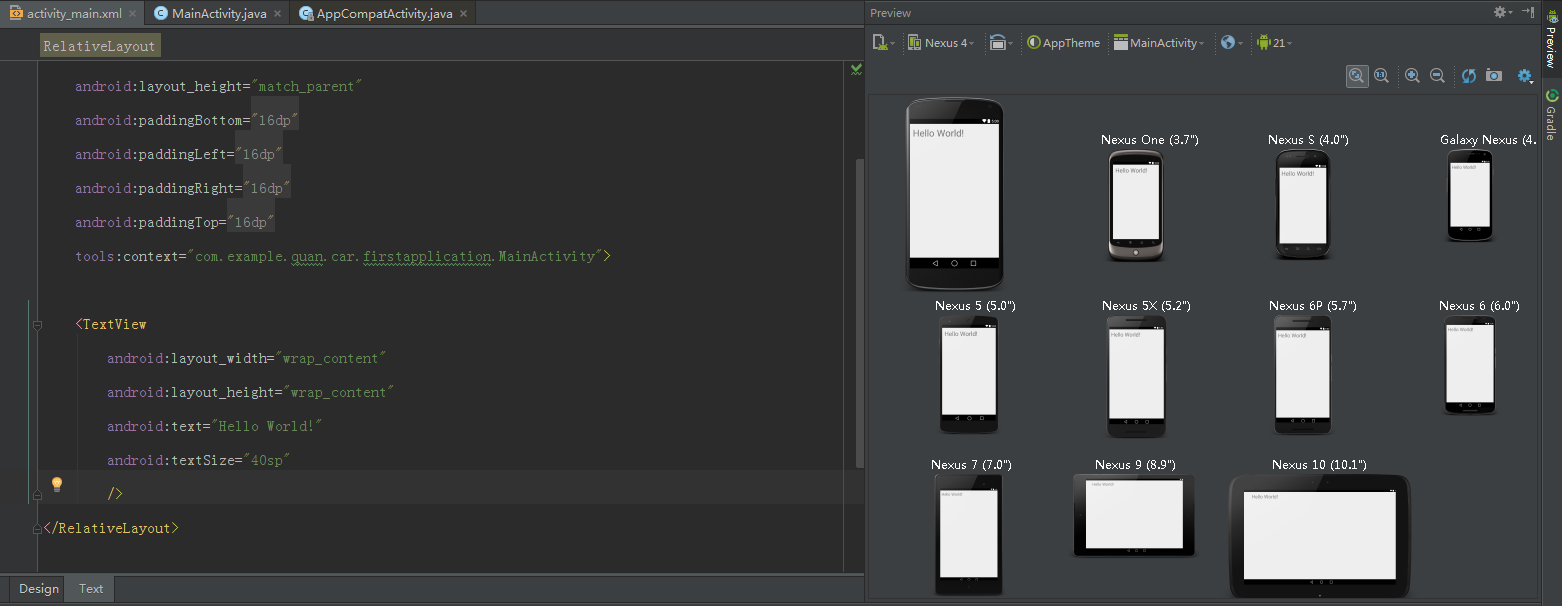
Task: Click the green validation checkmark above the editor
Action: click(x=855, y=69)
